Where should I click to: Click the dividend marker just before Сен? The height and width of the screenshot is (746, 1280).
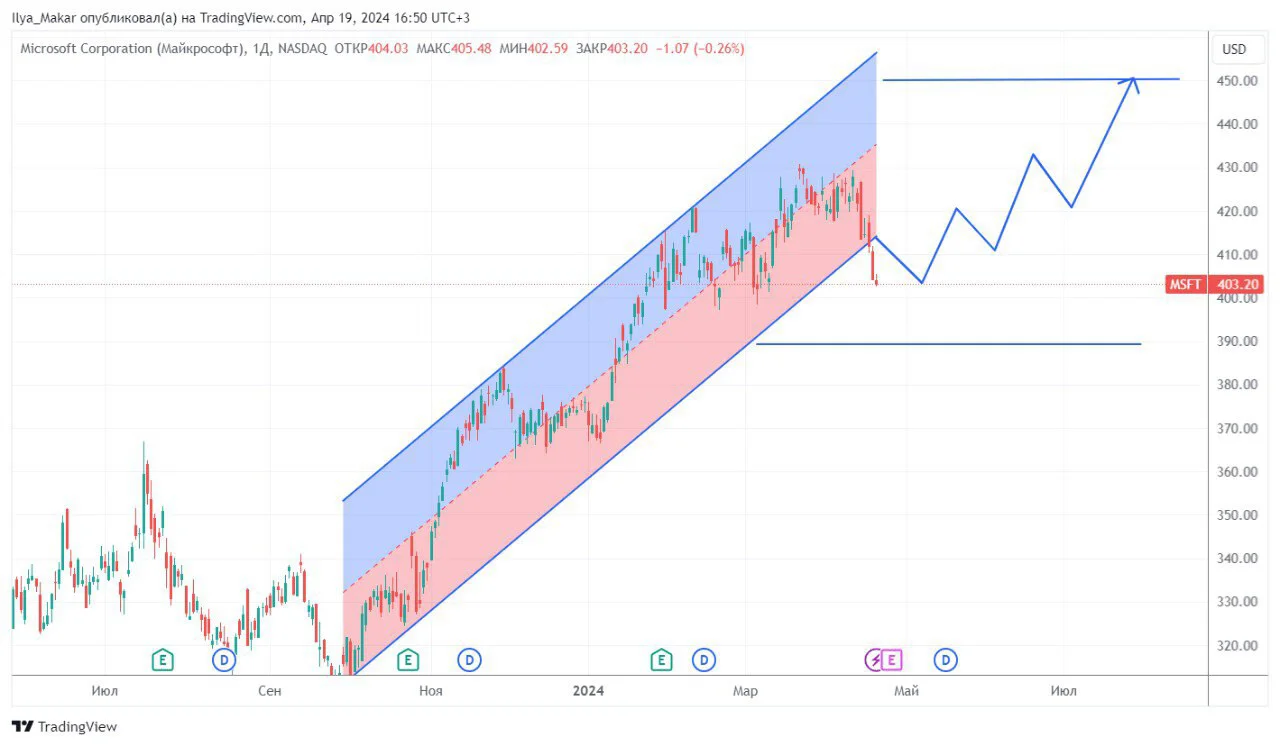pyautogui.click(x=224, y=660)
